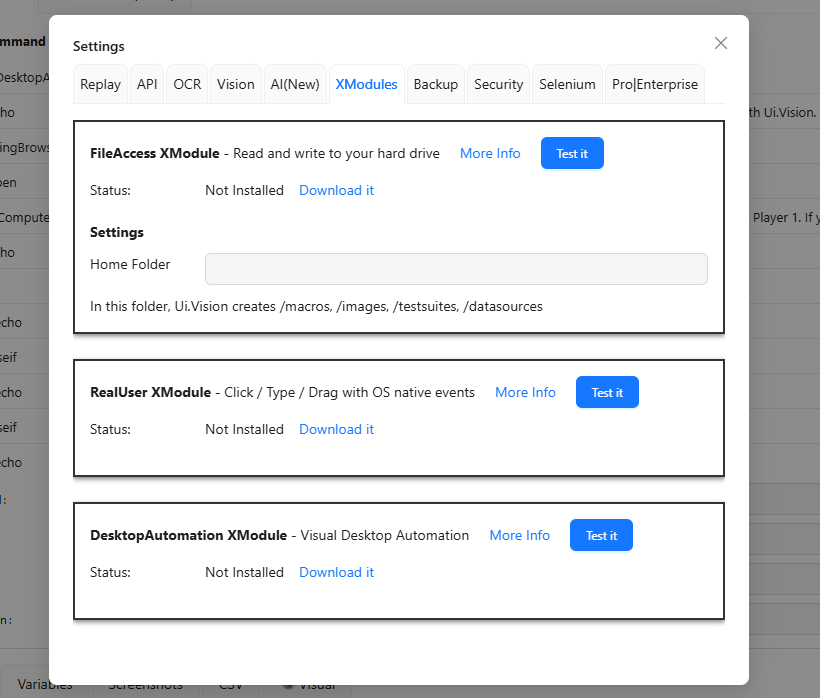Viewport: 820px width, 698px height.
Task: Click the Home Folder input field
Action: tap(456, 269)
